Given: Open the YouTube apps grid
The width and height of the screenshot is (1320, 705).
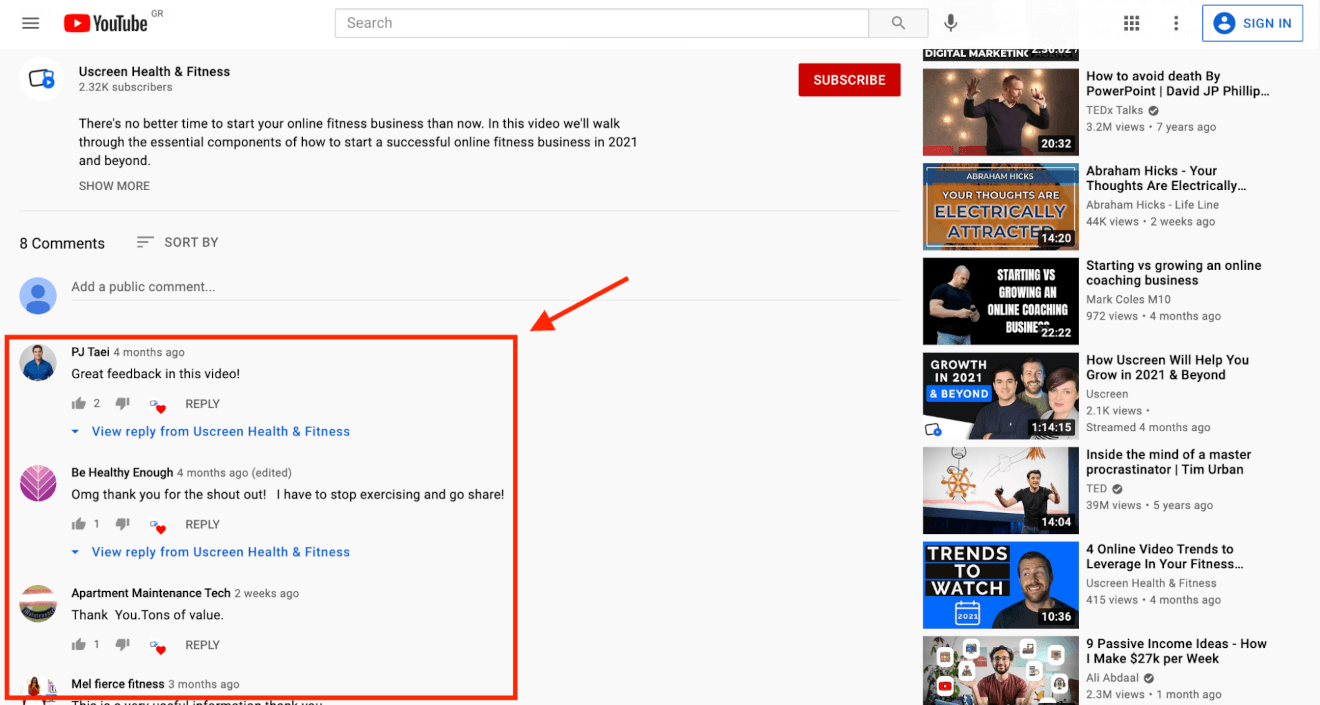Looking at the screenshot, I should click(x=1132, y=23).
